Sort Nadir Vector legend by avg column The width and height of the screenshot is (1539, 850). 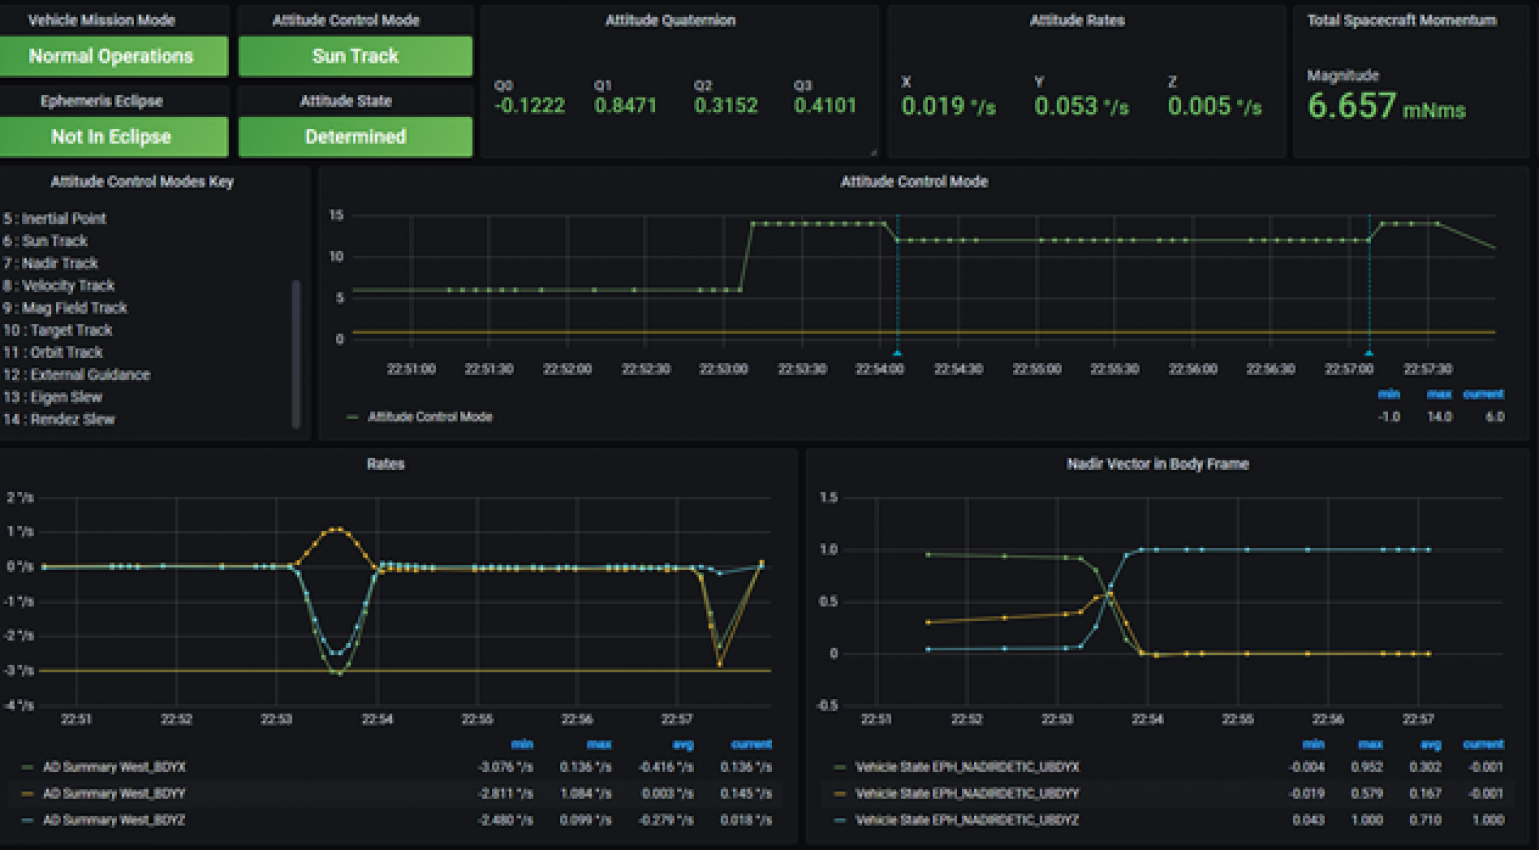1430,745
